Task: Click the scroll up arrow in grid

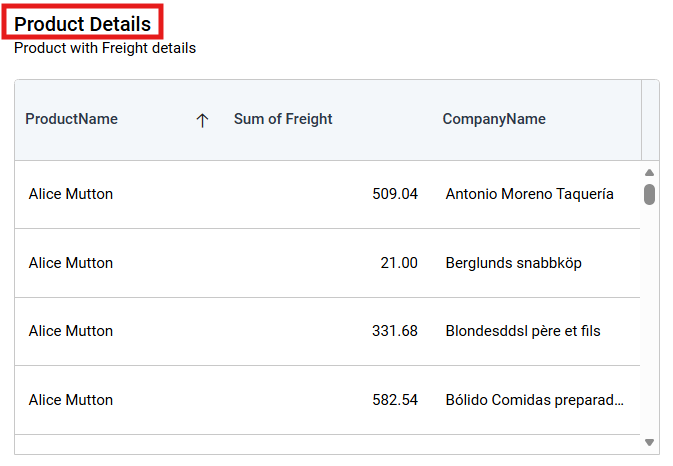Action: coord(649,172)
